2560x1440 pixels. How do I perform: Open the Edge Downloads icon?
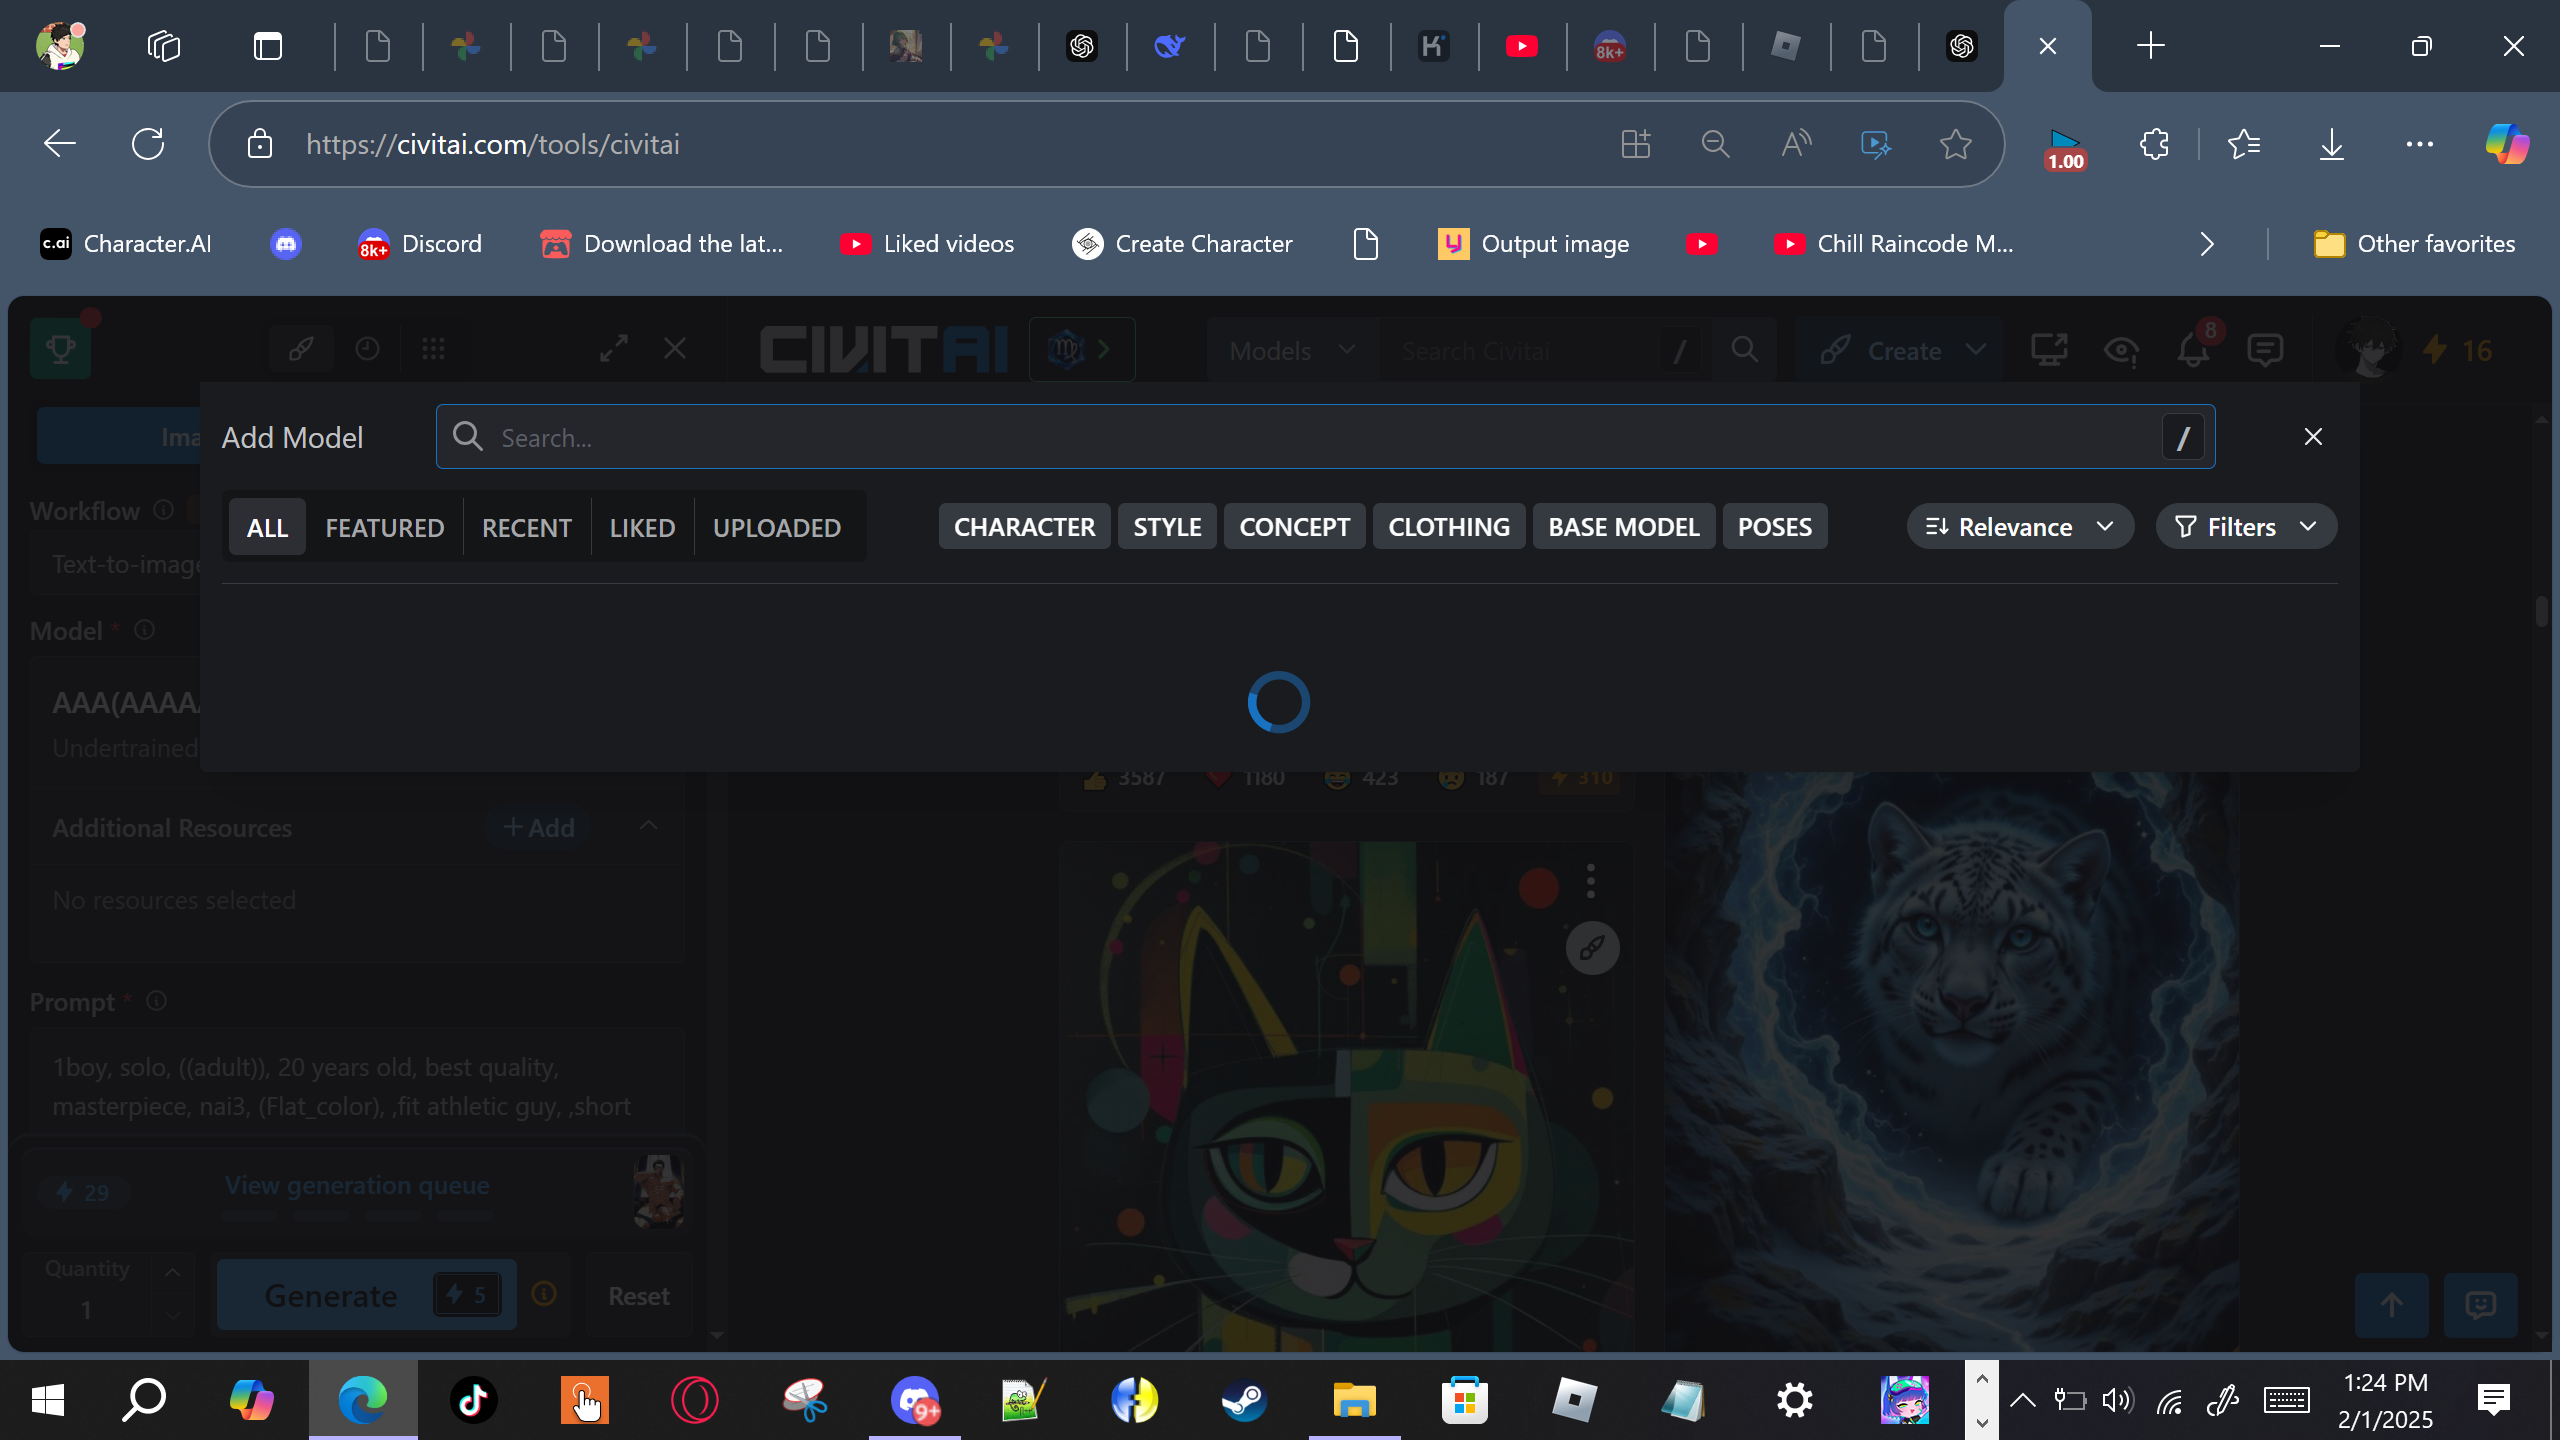2331,144
